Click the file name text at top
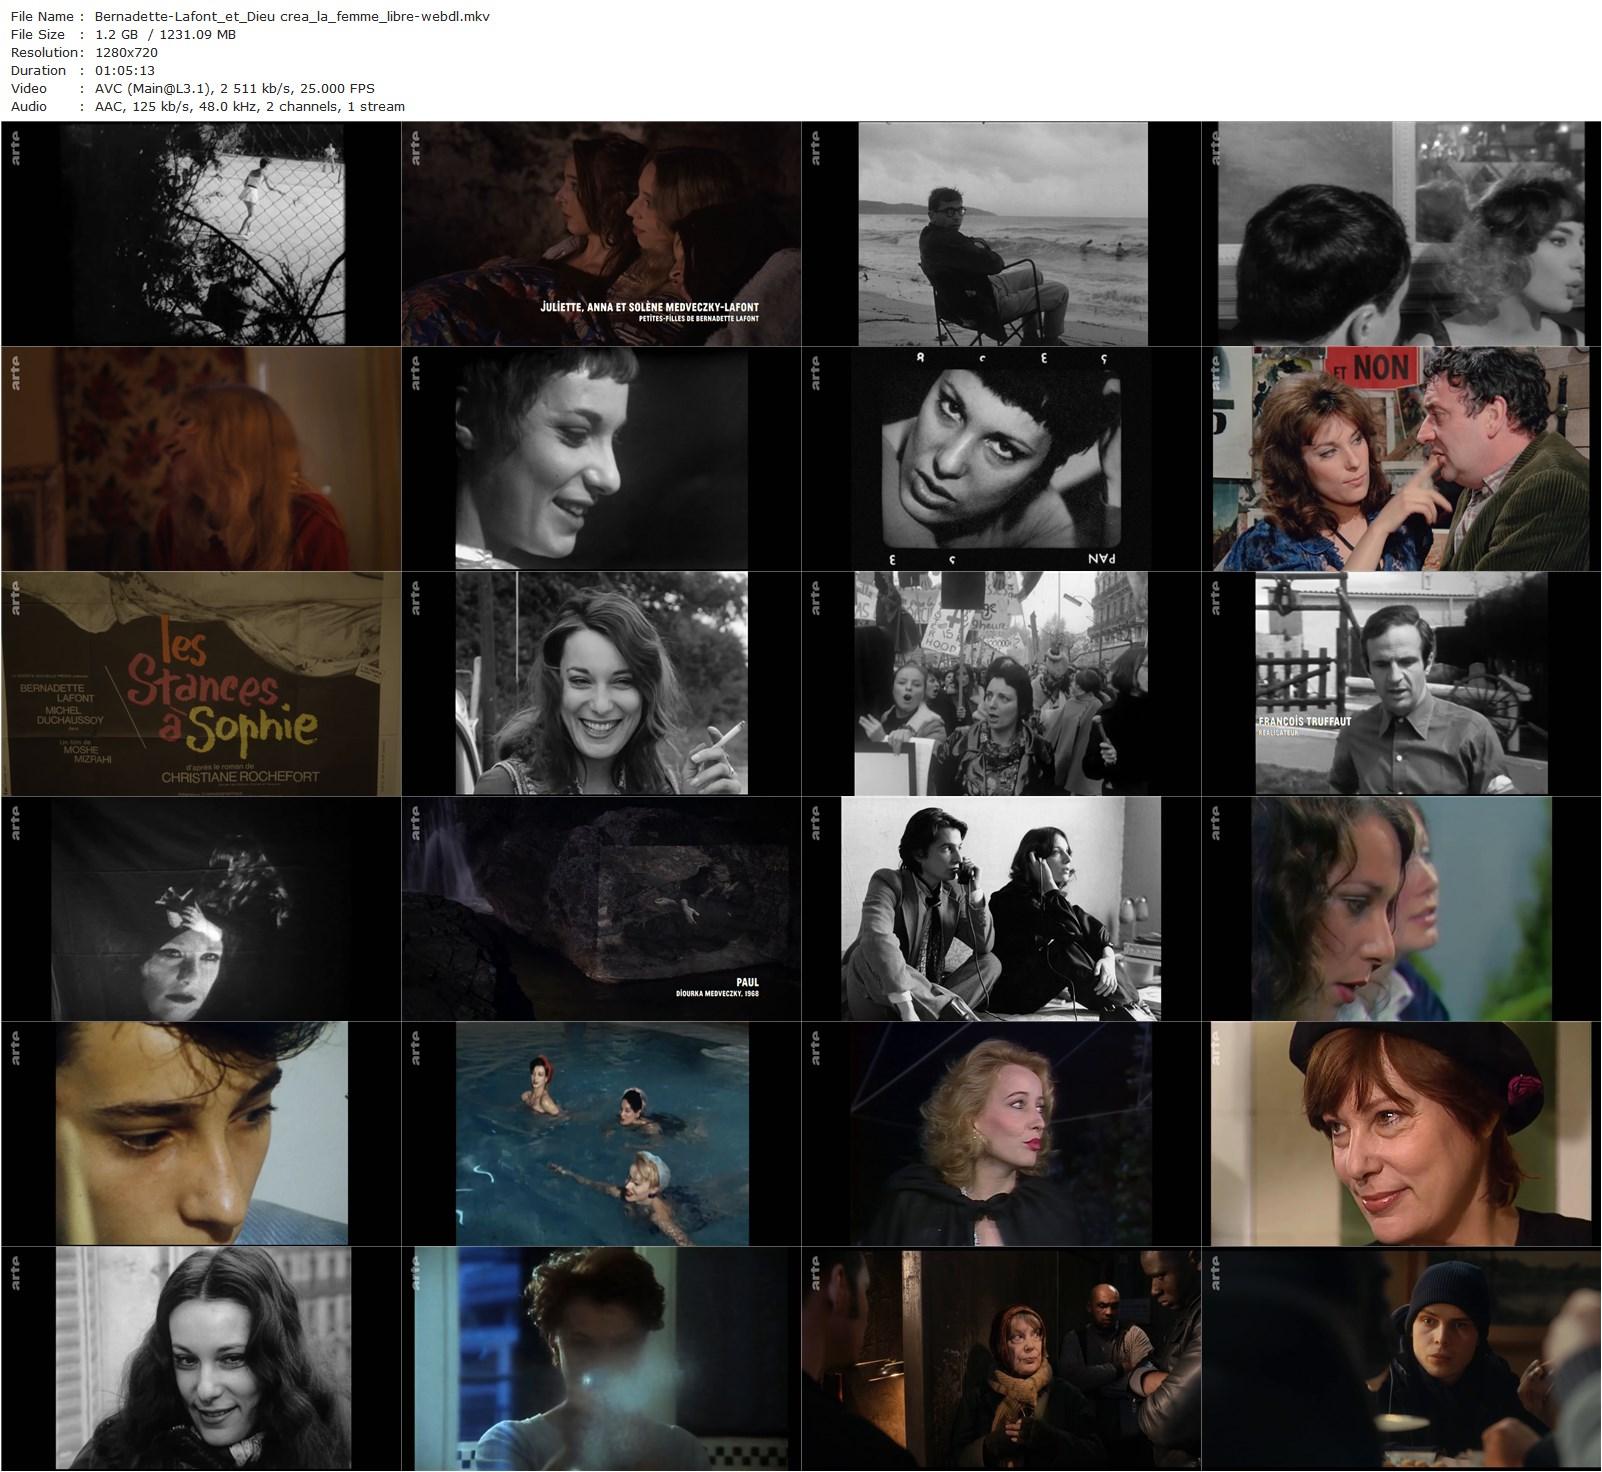The image size is (1602, 1472). click(292, 16)
